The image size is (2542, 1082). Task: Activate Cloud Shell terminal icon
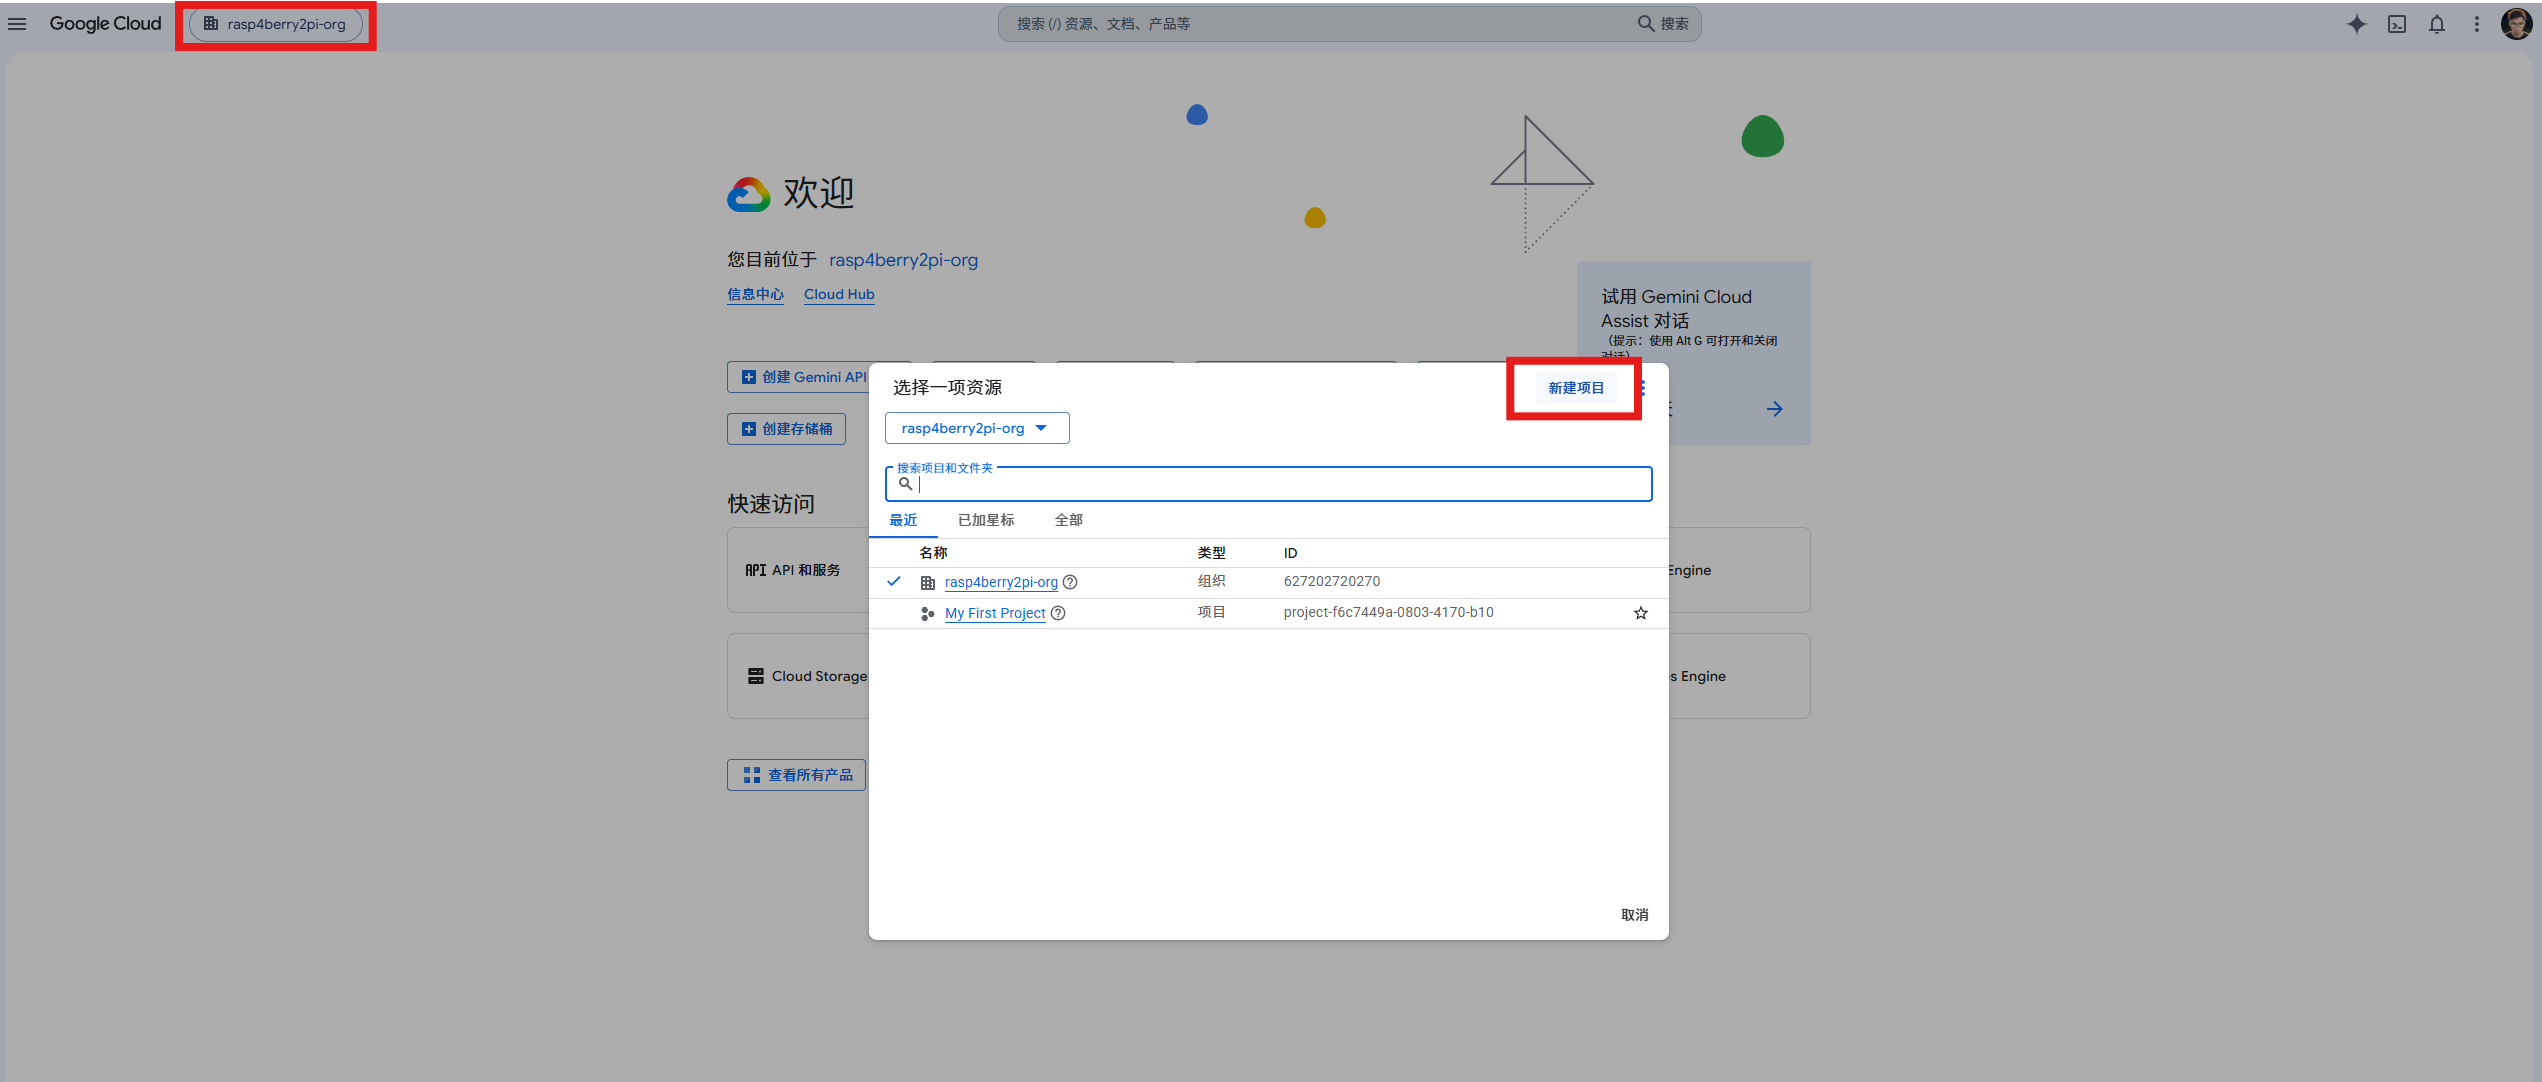click(2397, 24)
